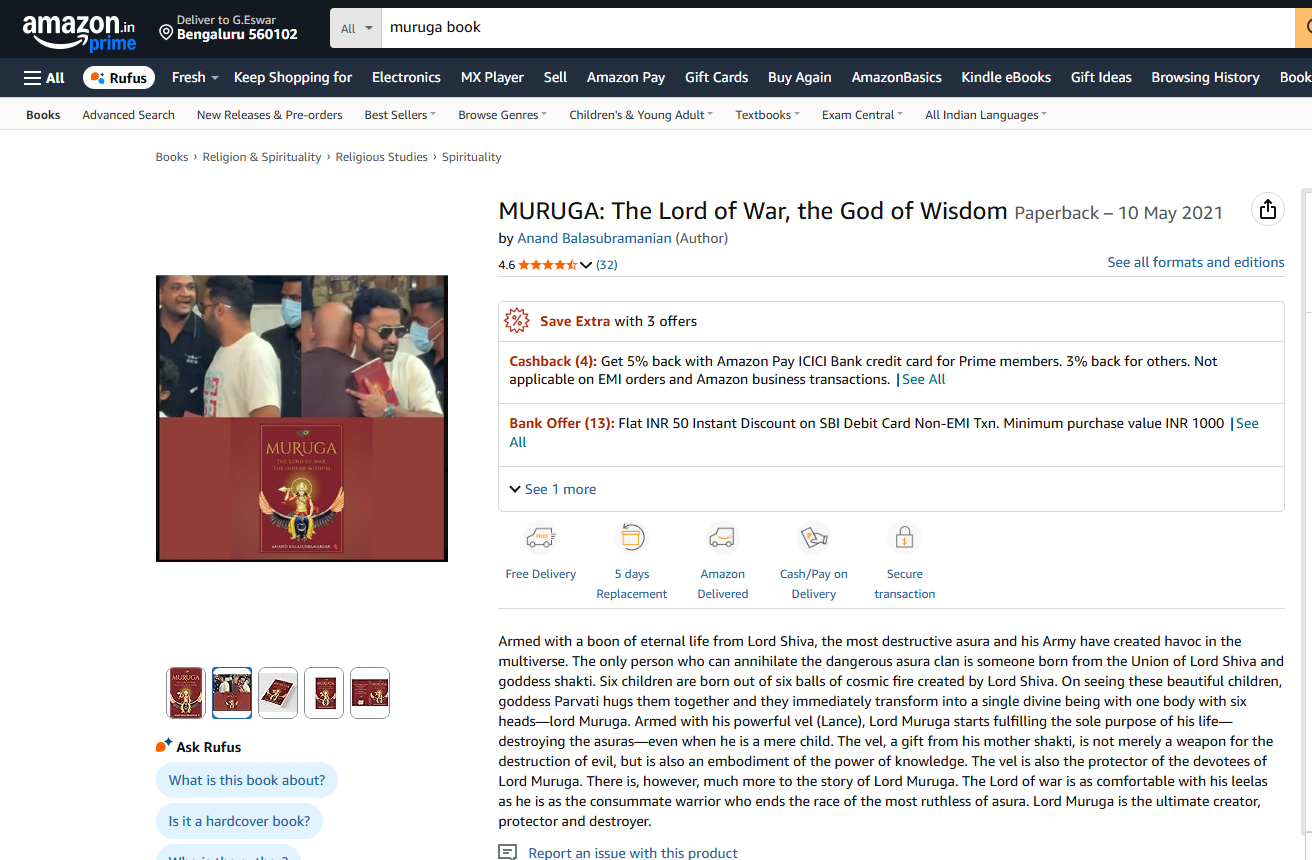The image size is (1312, 860).
Task: Click the Save Extra percent badge icon
Action: point(516,321)
